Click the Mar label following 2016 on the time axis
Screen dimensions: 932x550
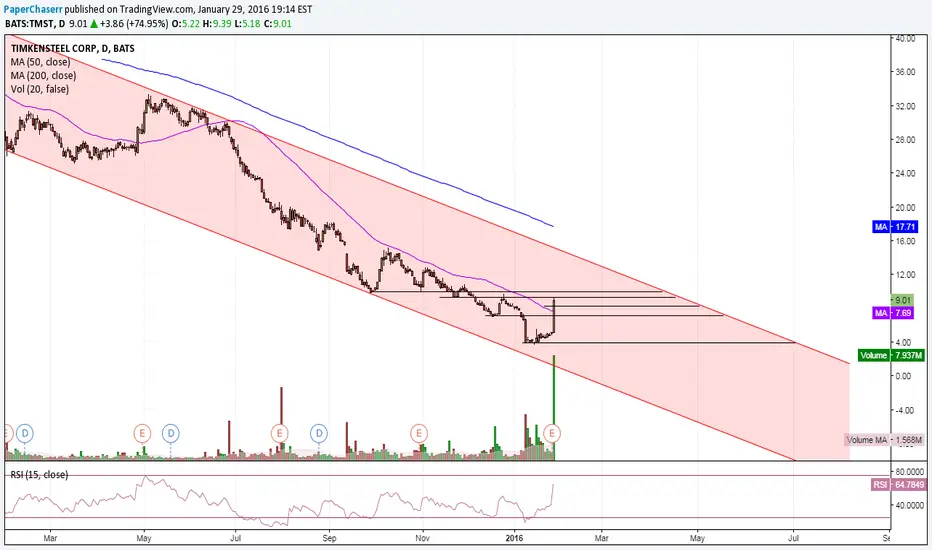point(601,538)
